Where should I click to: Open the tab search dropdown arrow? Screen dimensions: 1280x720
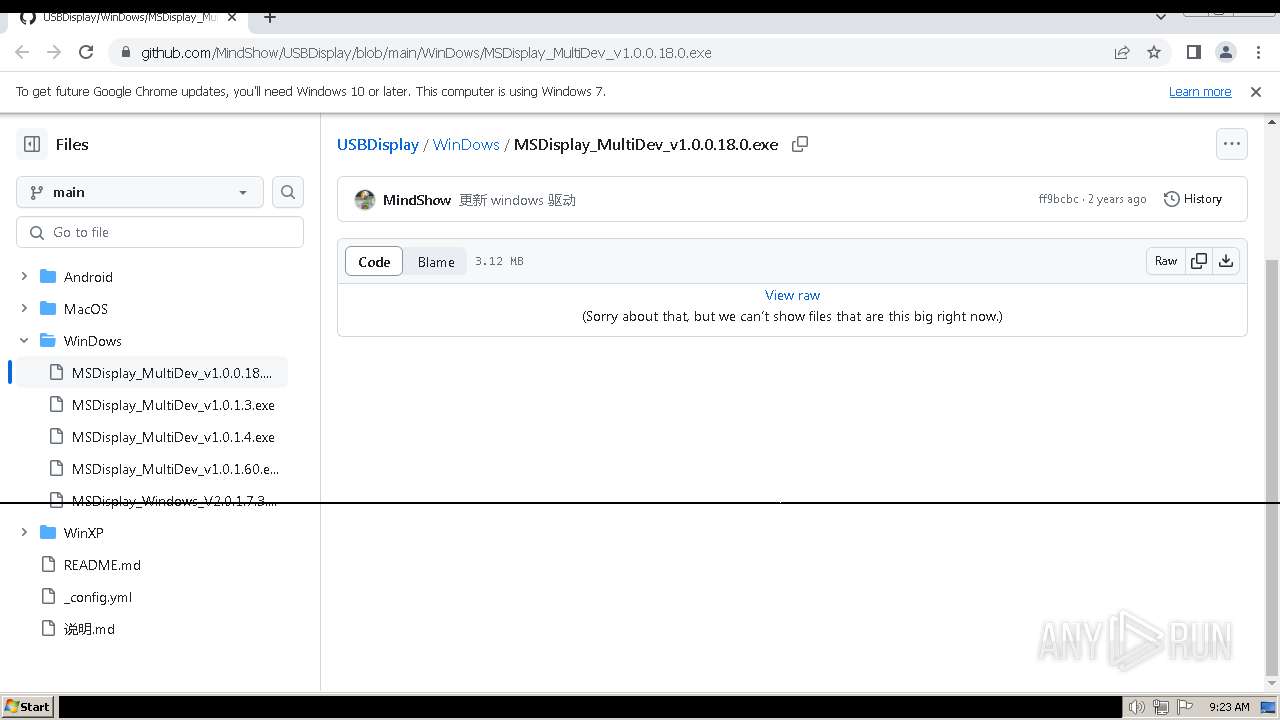pyautogui.click(x=1161, y=17)
